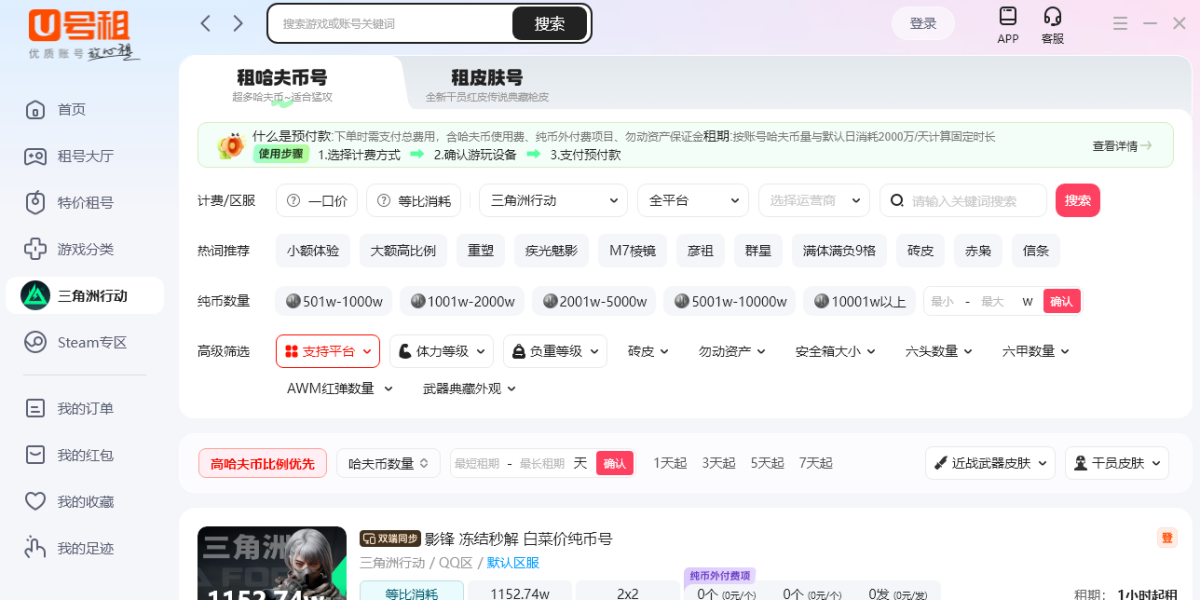This screenshot has height=600, width=1200.
Task: Open the 全平台 platform dropdown
Action: pyautogui.click(x=693, y=200)
